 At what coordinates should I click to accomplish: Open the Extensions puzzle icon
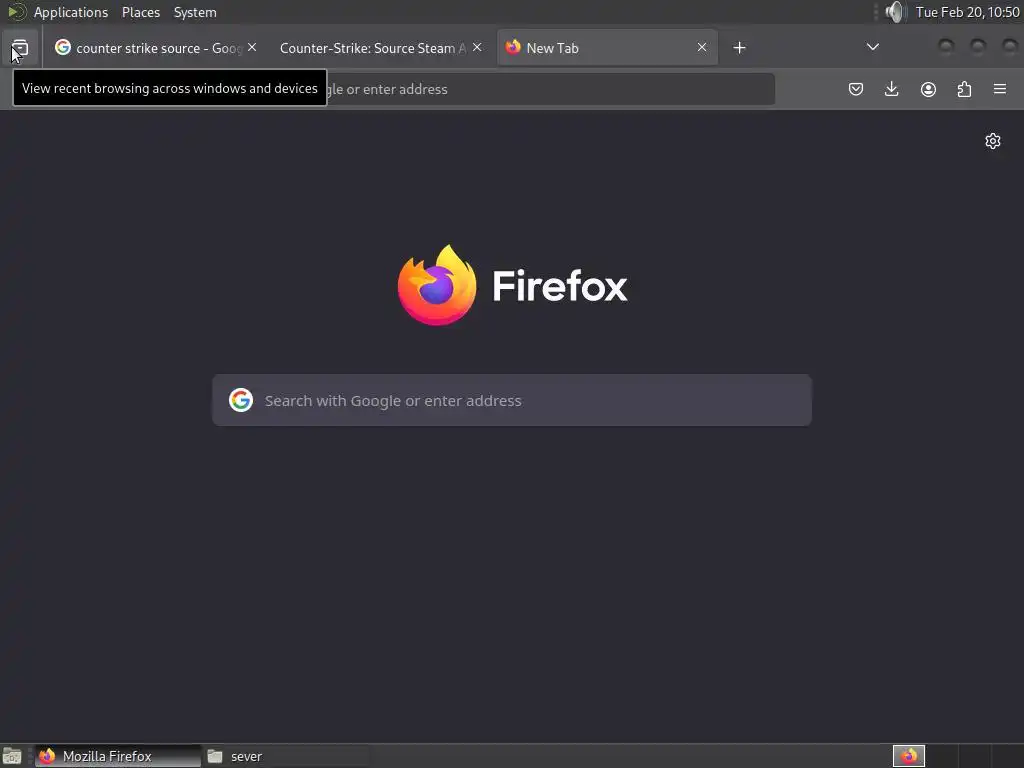(964, 89)
